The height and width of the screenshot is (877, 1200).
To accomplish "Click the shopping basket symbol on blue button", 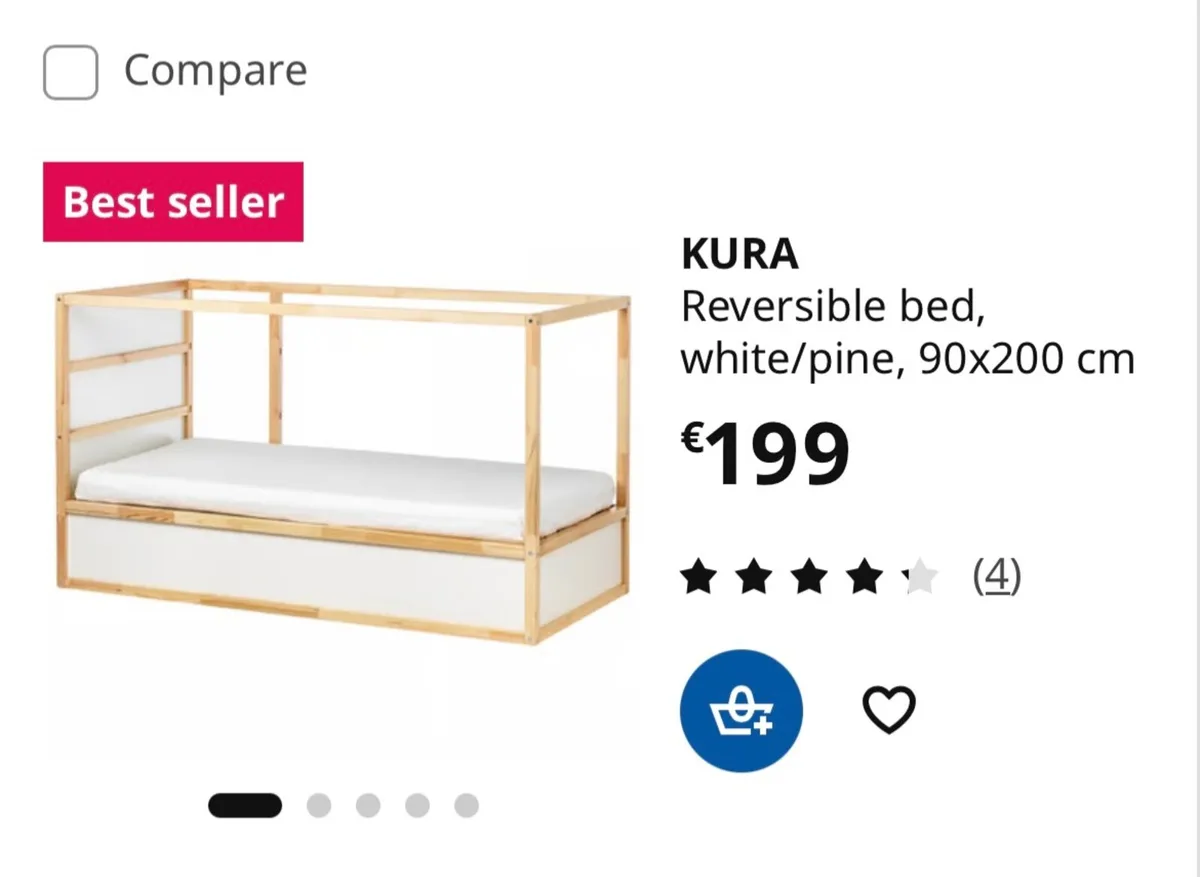I will 741,710.
